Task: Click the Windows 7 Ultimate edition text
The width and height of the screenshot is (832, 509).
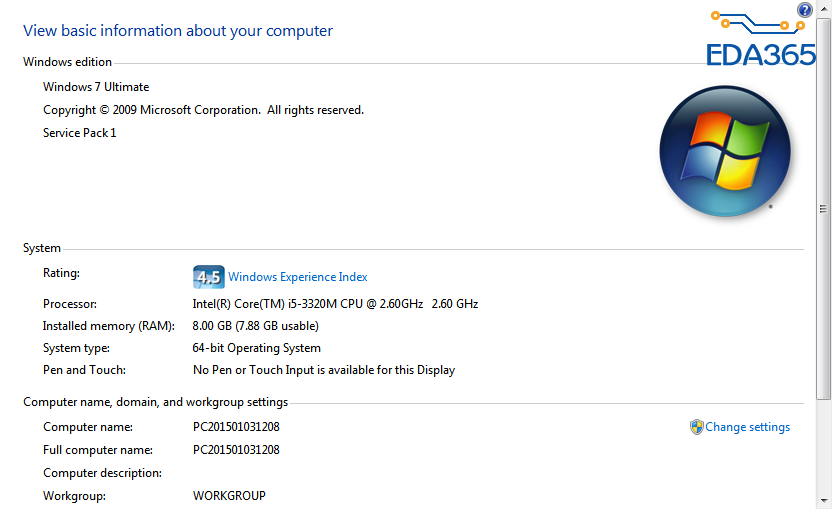Action: click(x=96, y=87)
